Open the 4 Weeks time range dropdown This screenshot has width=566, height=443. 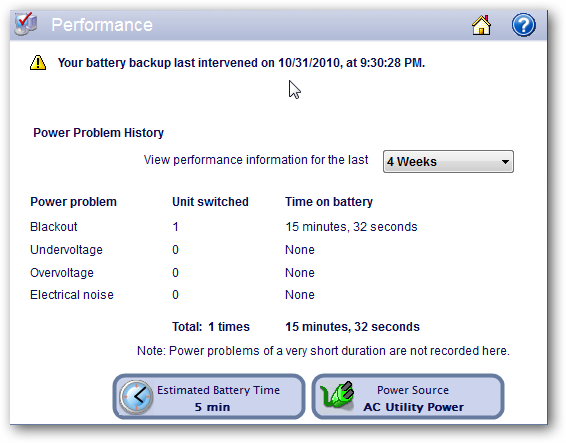[448, 161]
